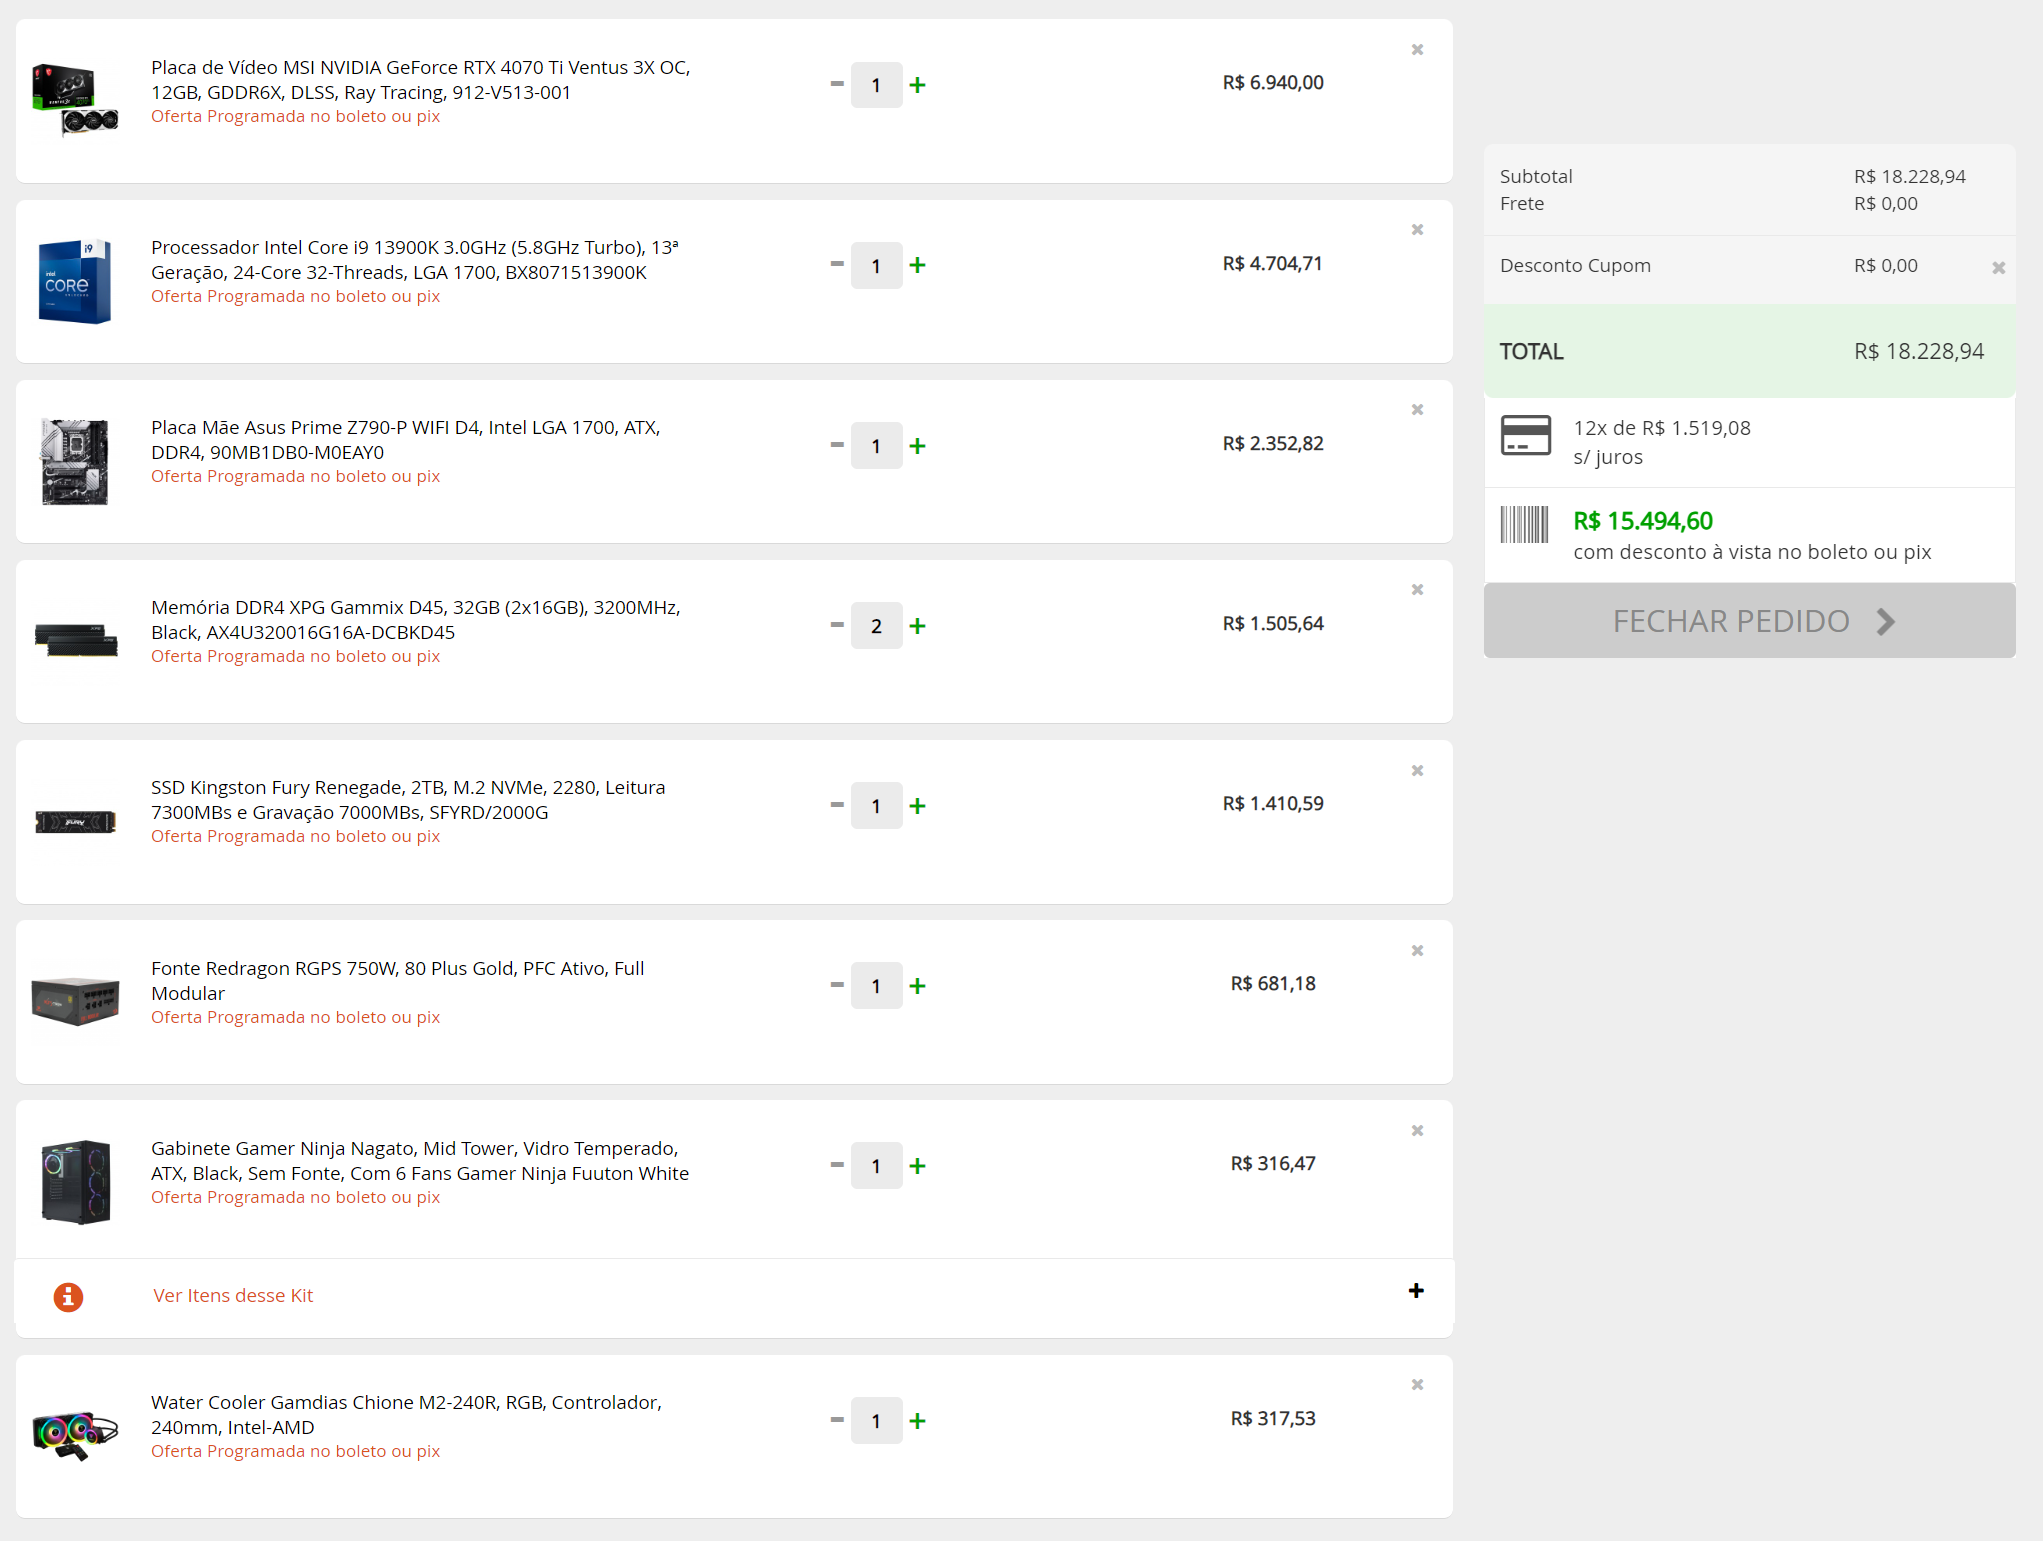
Task: Click the R$ 1.410,59 item price
Action: [x=1273, y=804]
